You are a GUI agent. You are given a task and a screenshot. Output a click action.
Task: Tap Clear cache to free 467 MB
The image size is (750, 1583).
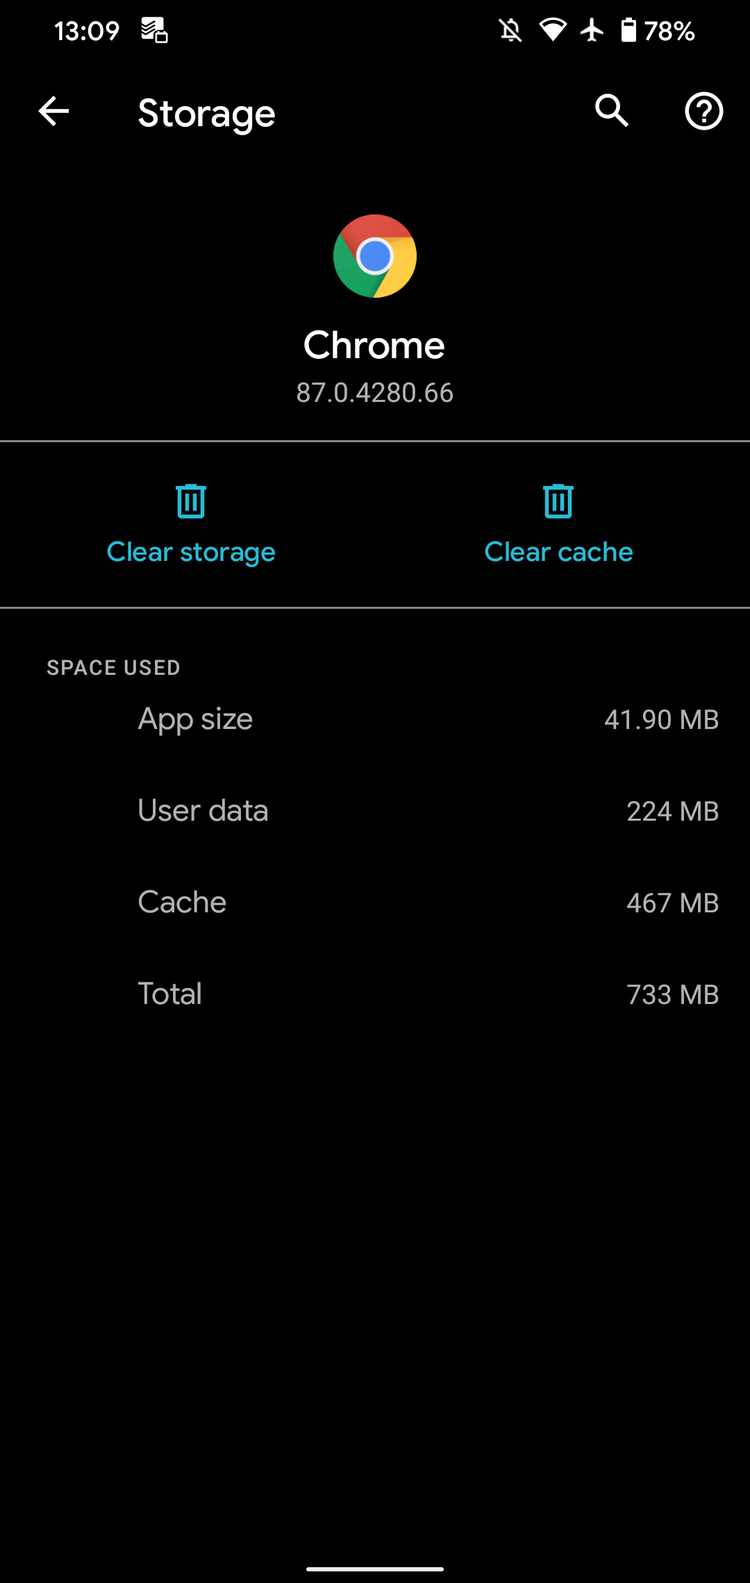point(558,551)
